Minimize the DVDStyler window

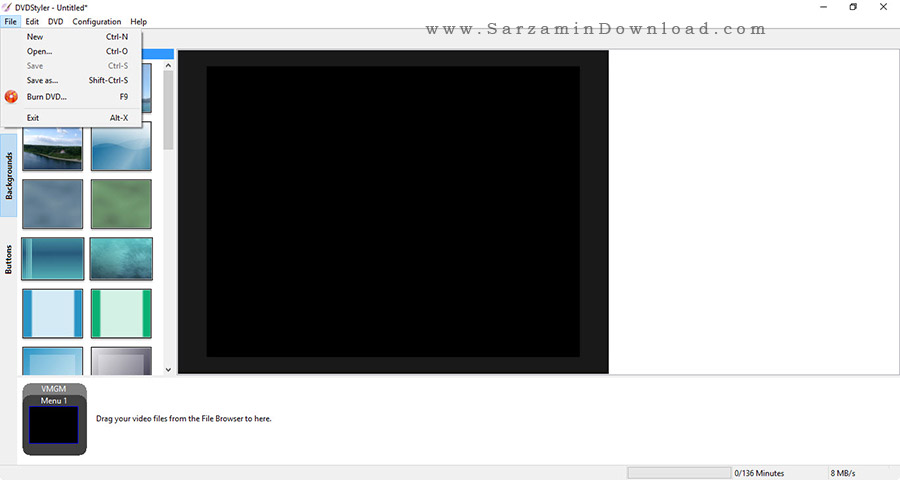coord(824,7)
